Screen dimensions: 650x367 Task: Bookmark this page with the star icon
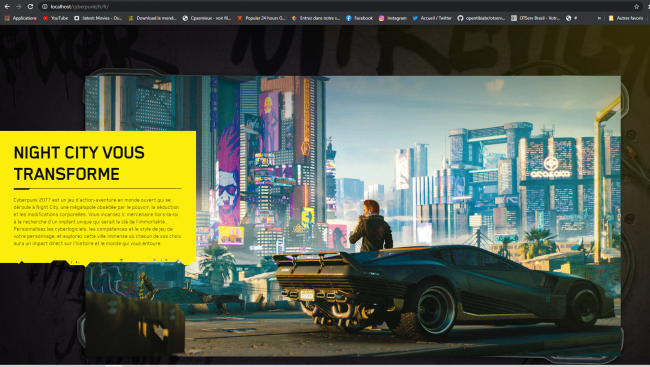point(636,7)
